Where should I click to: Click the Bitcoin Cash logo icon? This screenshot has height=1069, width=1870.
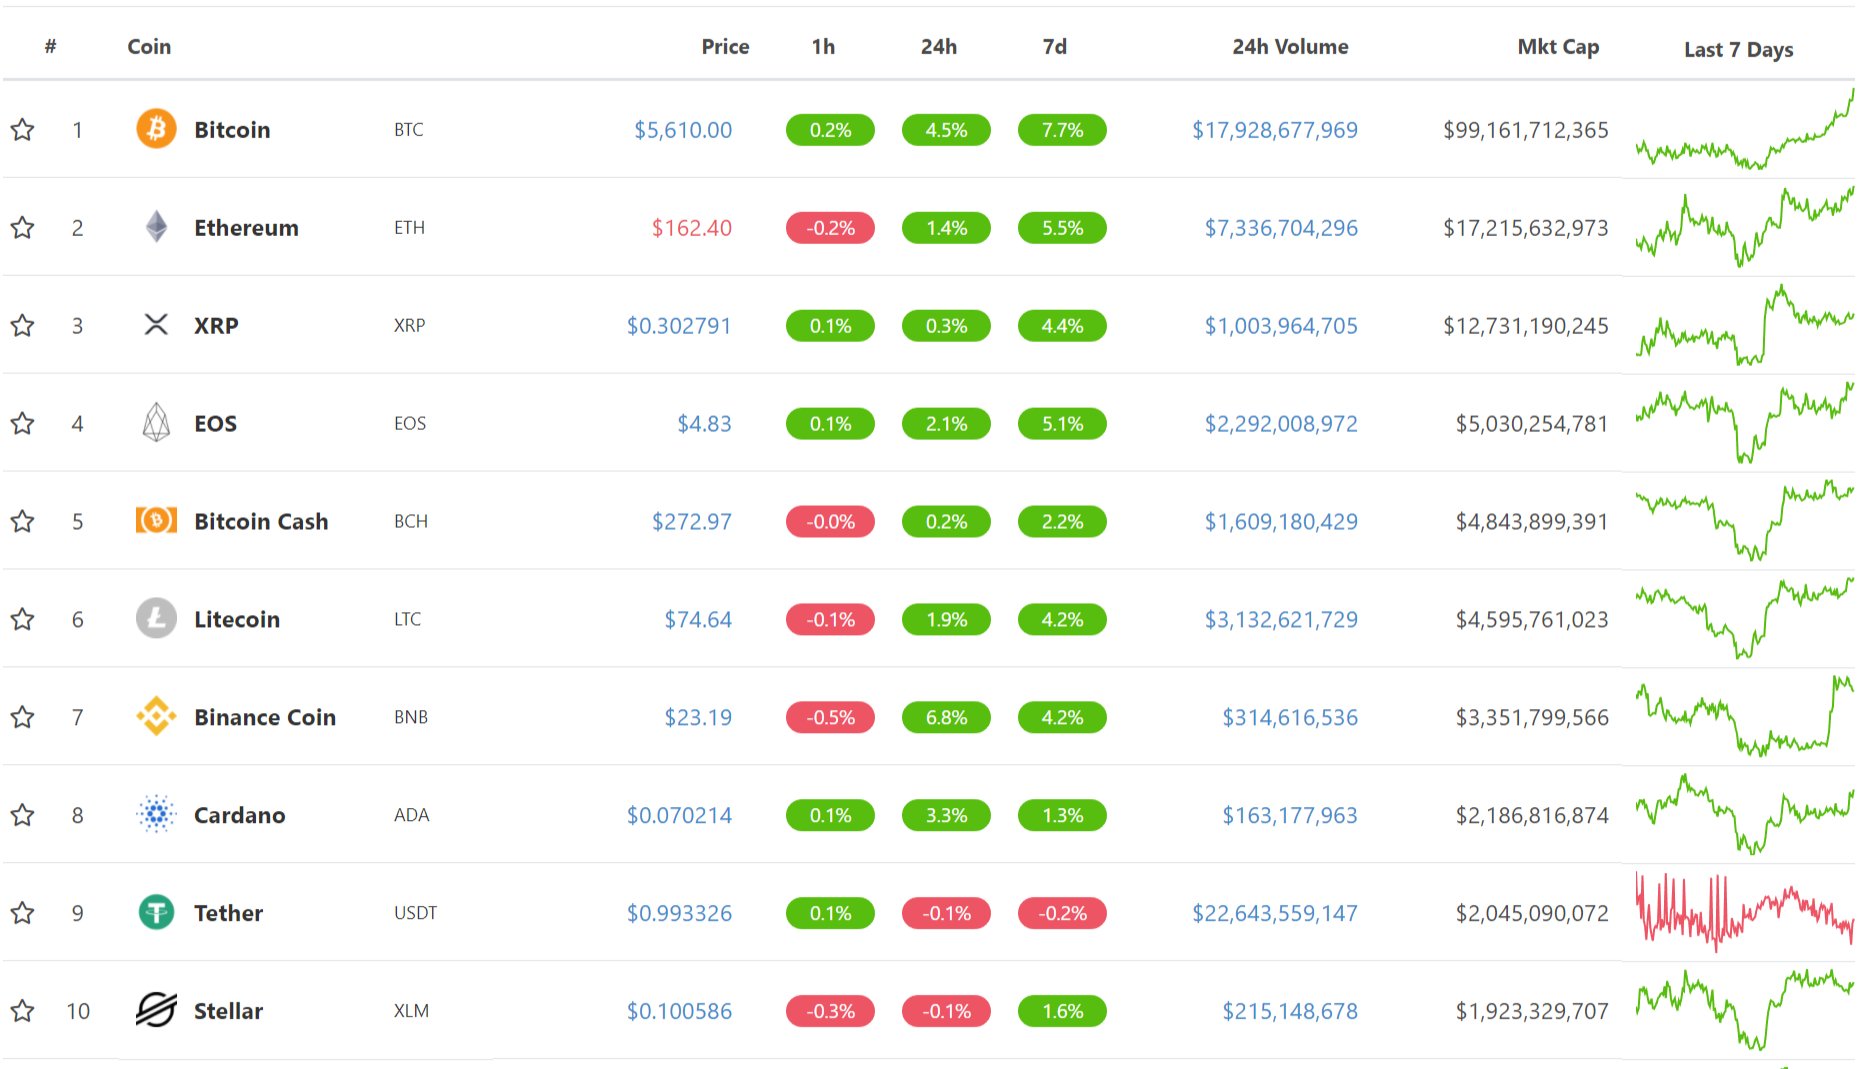(156, 521)
